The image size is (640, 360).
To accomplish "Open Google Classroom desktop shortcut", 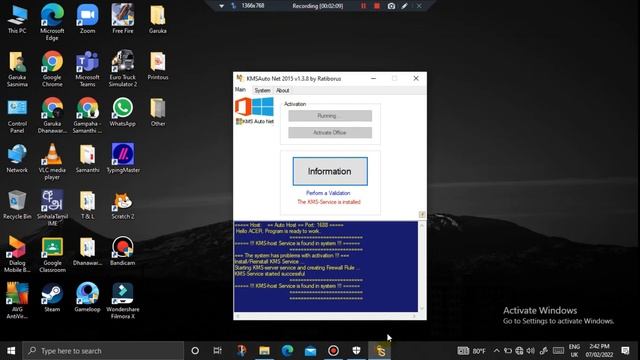I will pyautogui.click(x=52, y=255).
